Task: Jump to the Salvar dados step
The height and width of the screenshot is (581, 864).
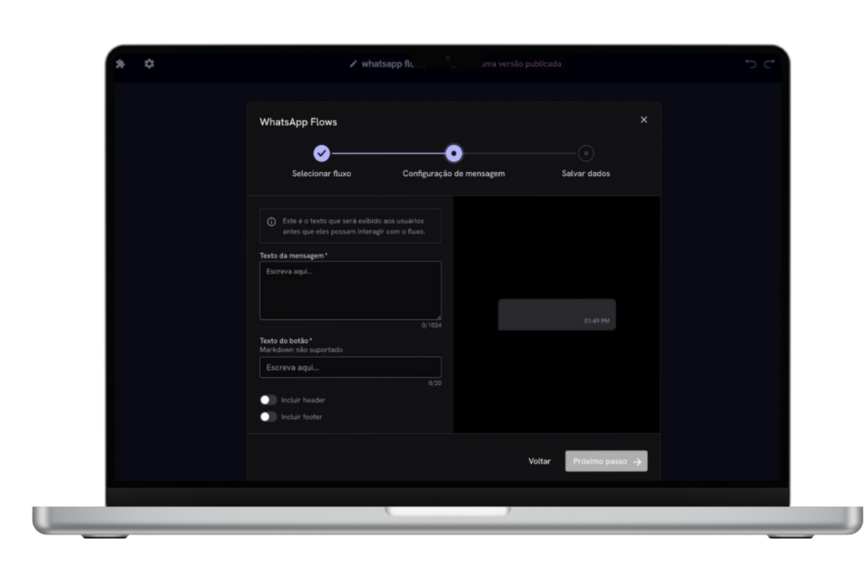Action: (x=586, y=153)
